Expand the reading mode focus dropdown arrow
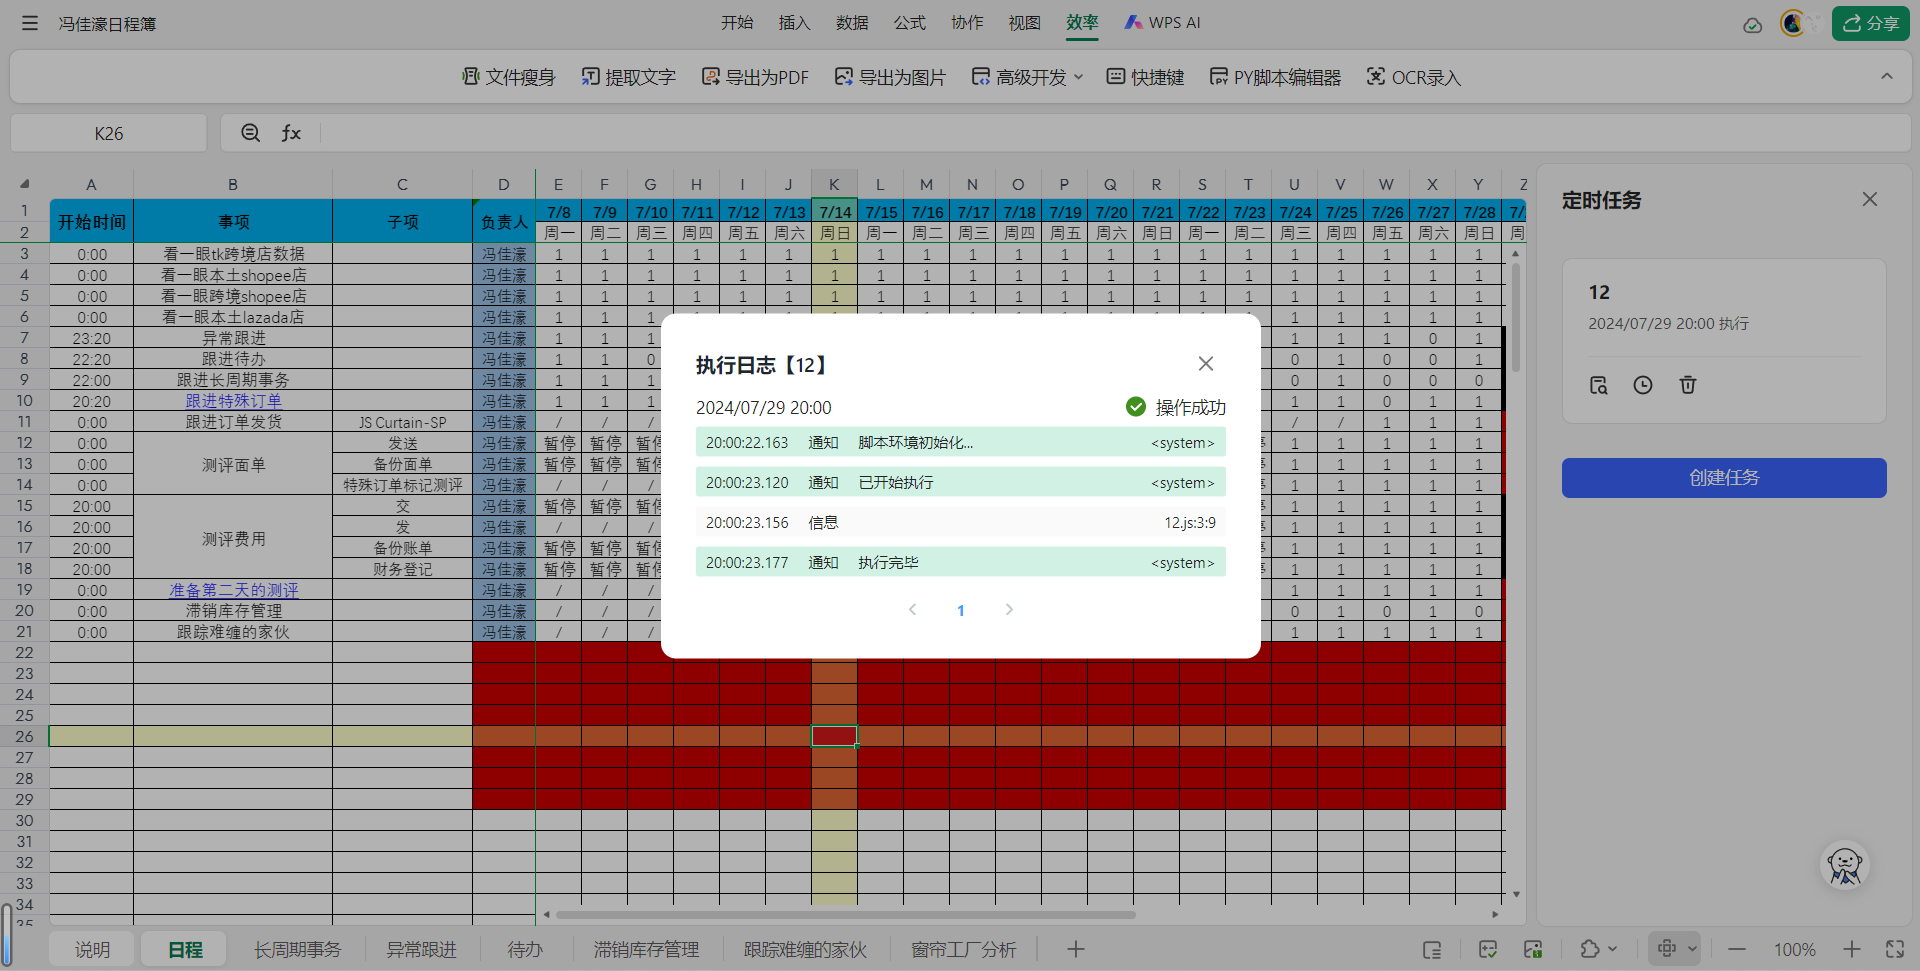 1692,950
